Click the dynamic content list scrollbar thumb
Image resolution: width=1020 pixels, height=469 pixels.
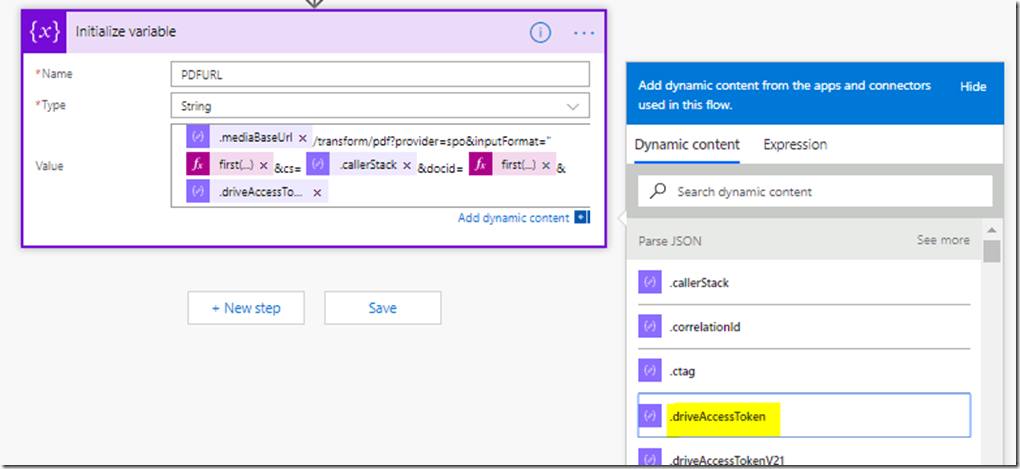click(x=991, y=251)
